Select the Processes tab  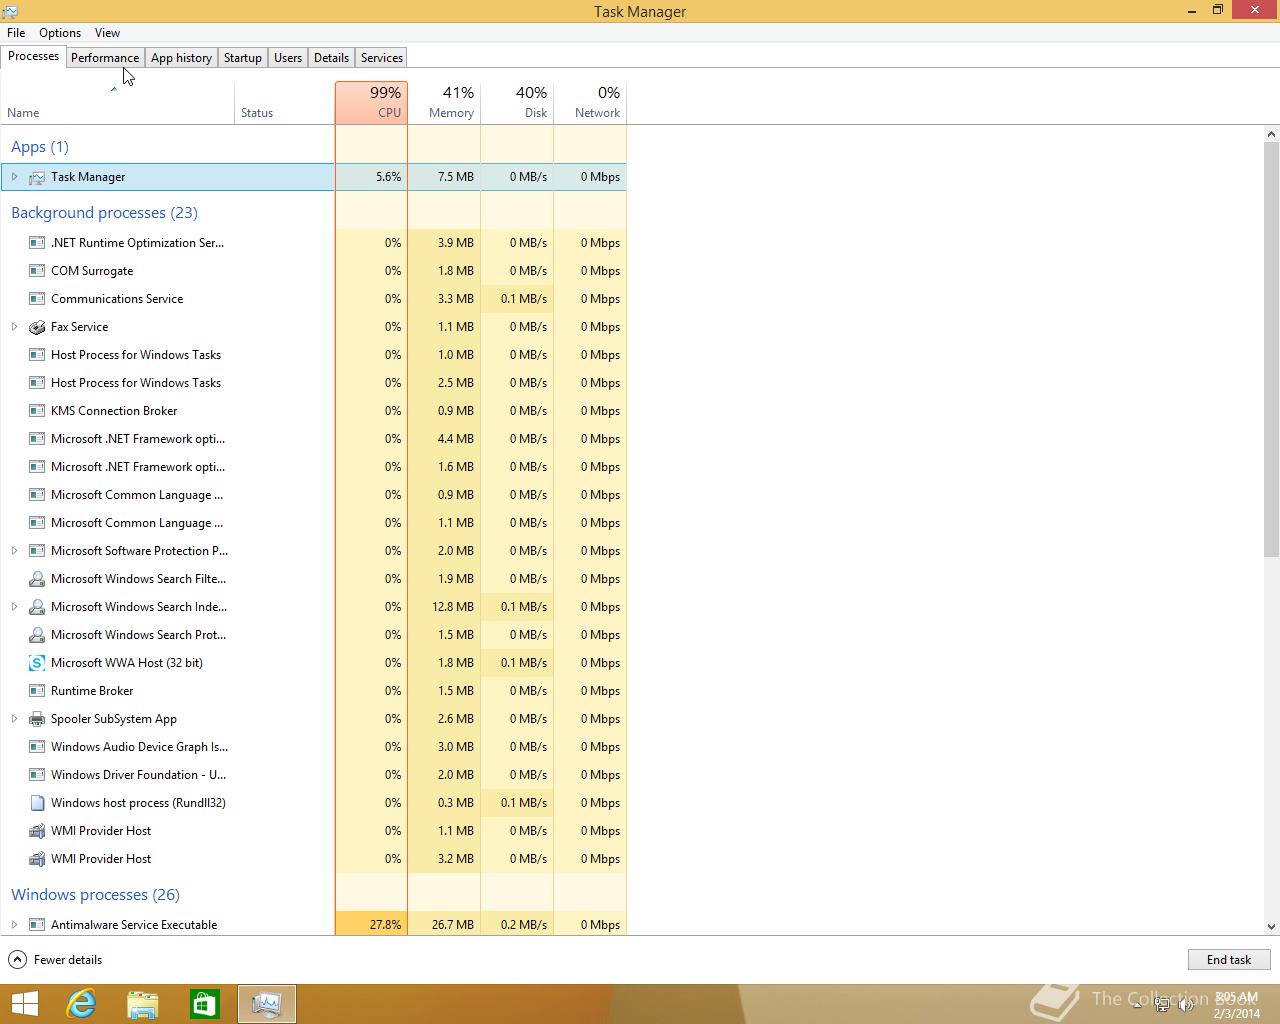click(33, 56)
